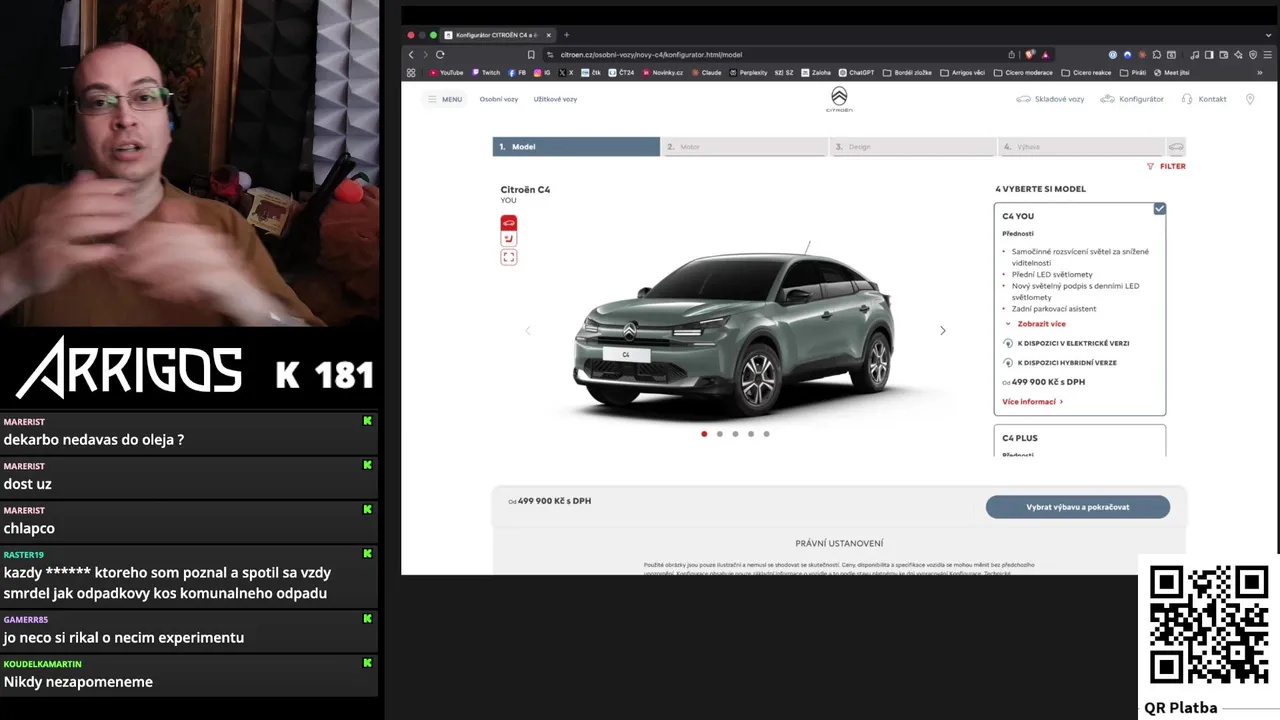The image size is (1280, 720).
Task: Select step 2 Motor tab
Action: pos(744,147)
